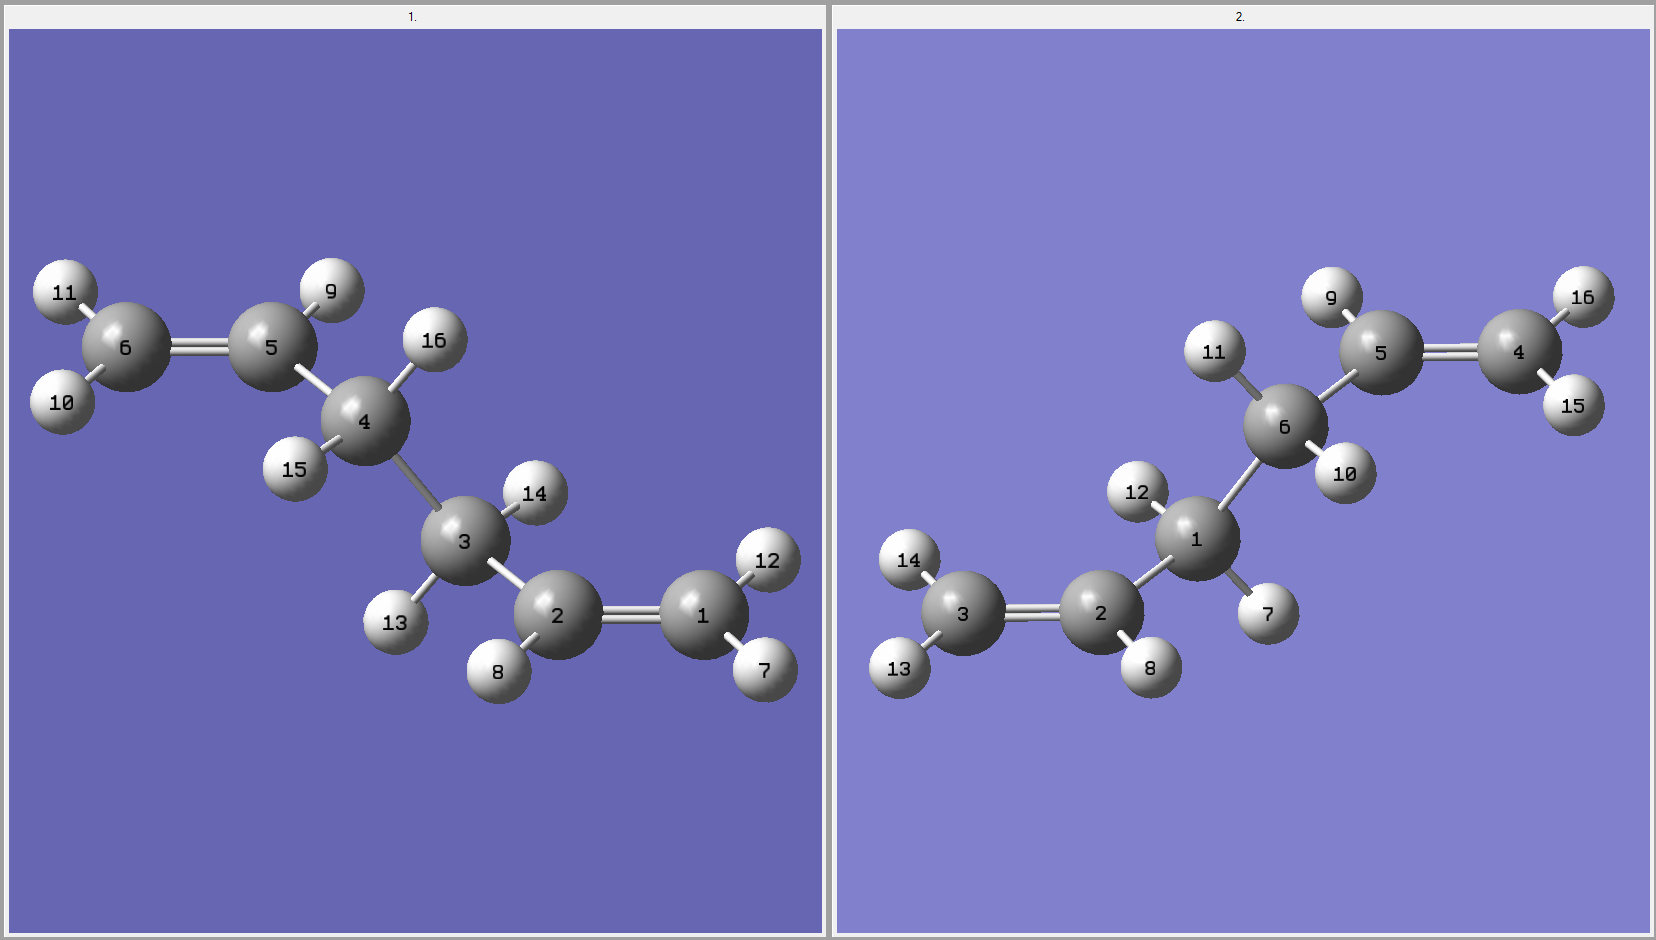The height and width of the screenshot is (940, 1656).
Task: Click carbon atom 5 in pane 2
Action: pyautogui.click(x=1382, y=352)
